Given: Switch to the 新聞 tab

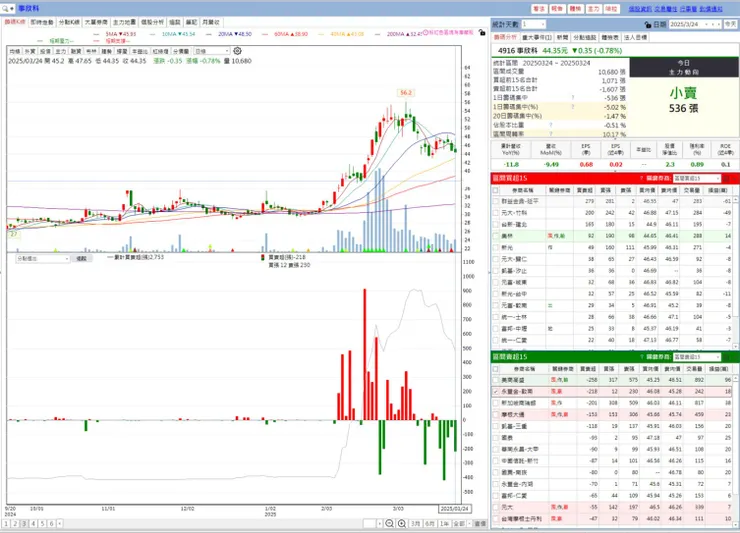Looking at the screenshot, I should pyautogui.click(x=562, y=37).
